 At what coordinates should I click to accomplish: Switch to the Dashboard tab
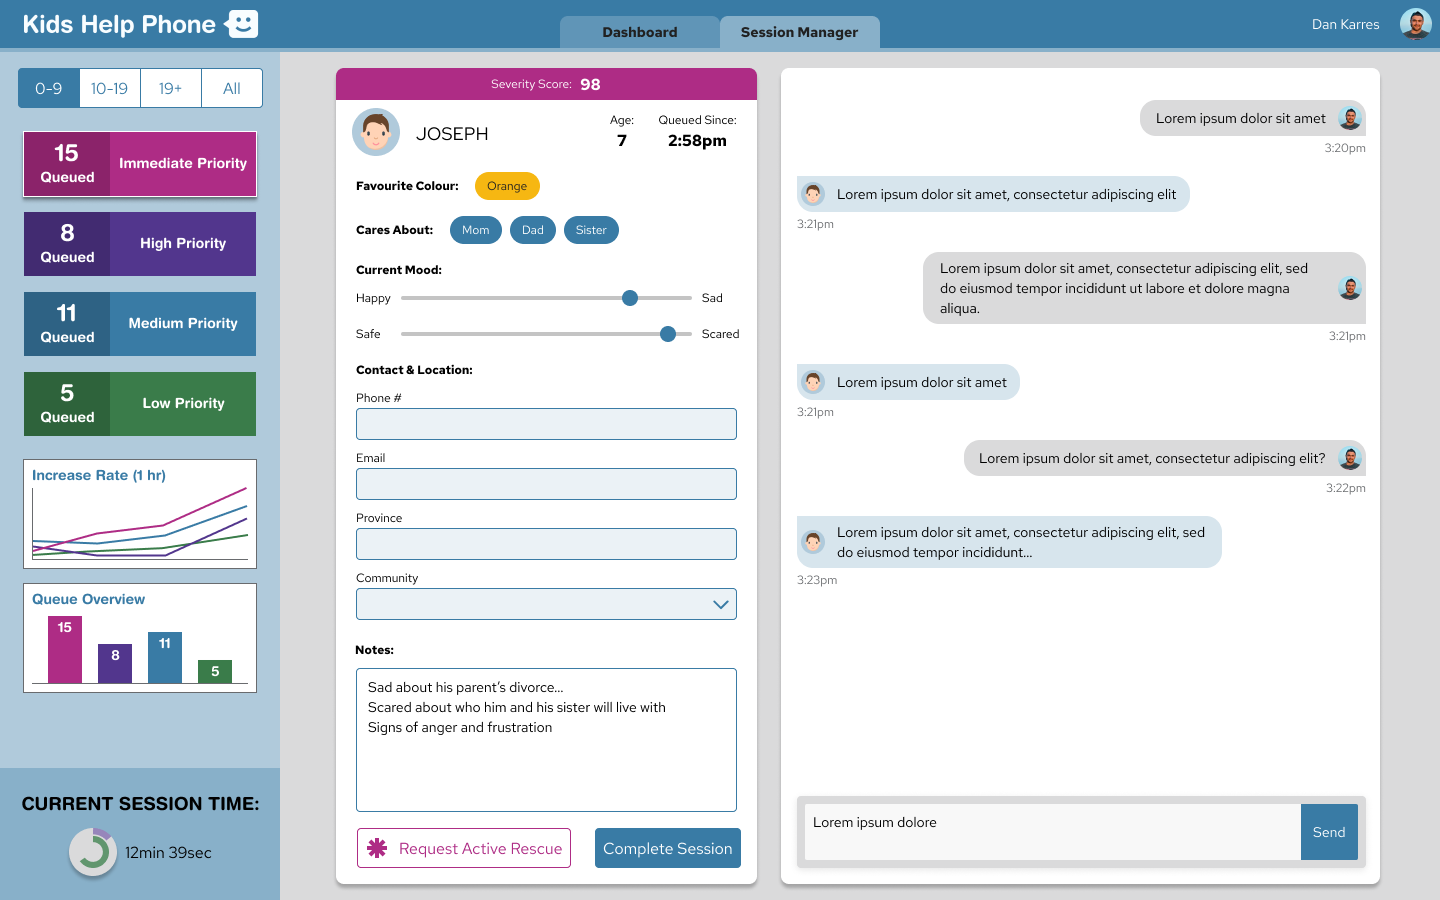click(640, 32)
